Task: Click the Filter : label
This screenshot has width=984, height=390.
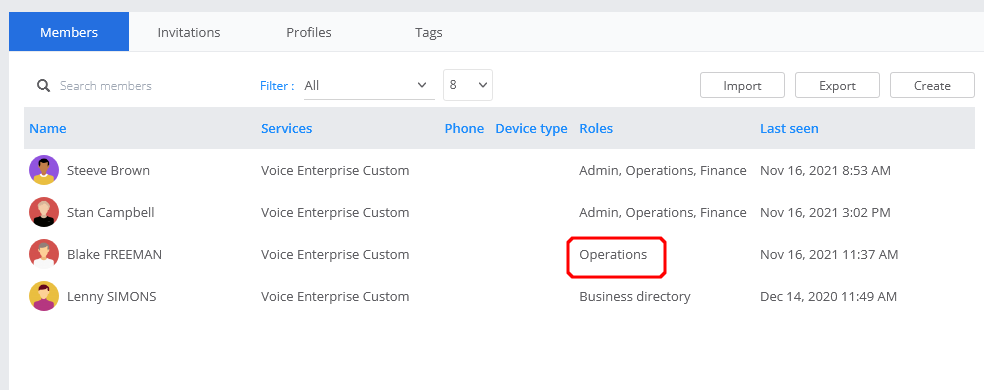Action: [x=277, y=86]
